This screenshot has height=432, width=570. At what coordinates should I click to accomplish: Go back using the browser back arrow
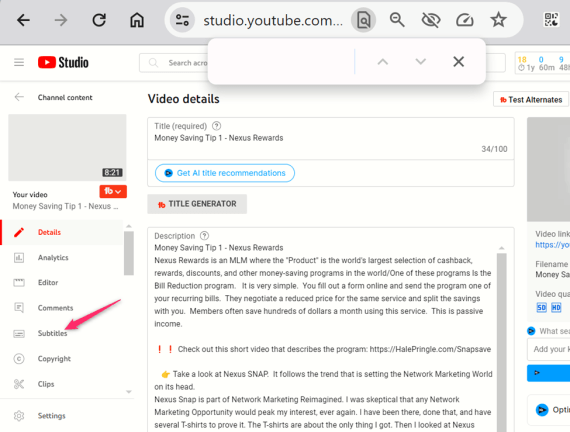[x=23, y=20]
